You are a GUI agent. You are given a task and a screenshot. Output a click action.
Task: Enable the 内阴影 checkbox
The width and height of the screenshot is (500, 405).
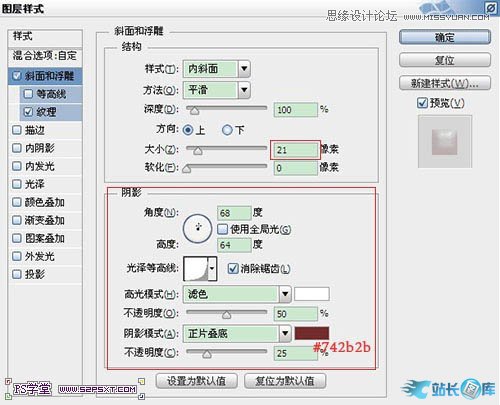coord(17,148)
